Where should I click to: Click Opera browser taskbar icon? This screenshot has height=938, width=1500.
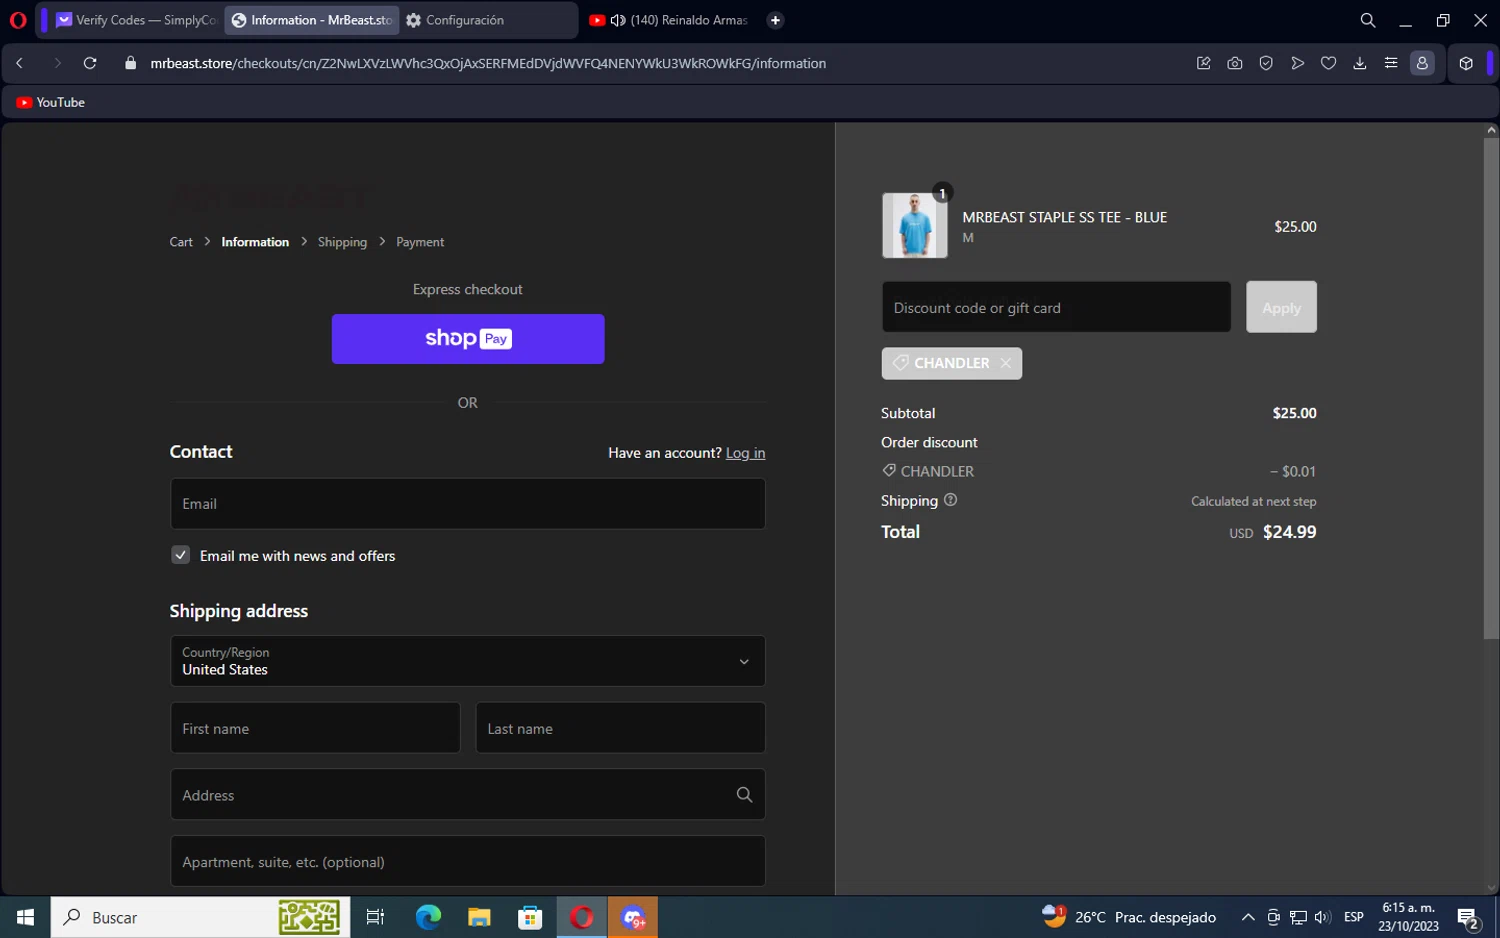[582, 917]
